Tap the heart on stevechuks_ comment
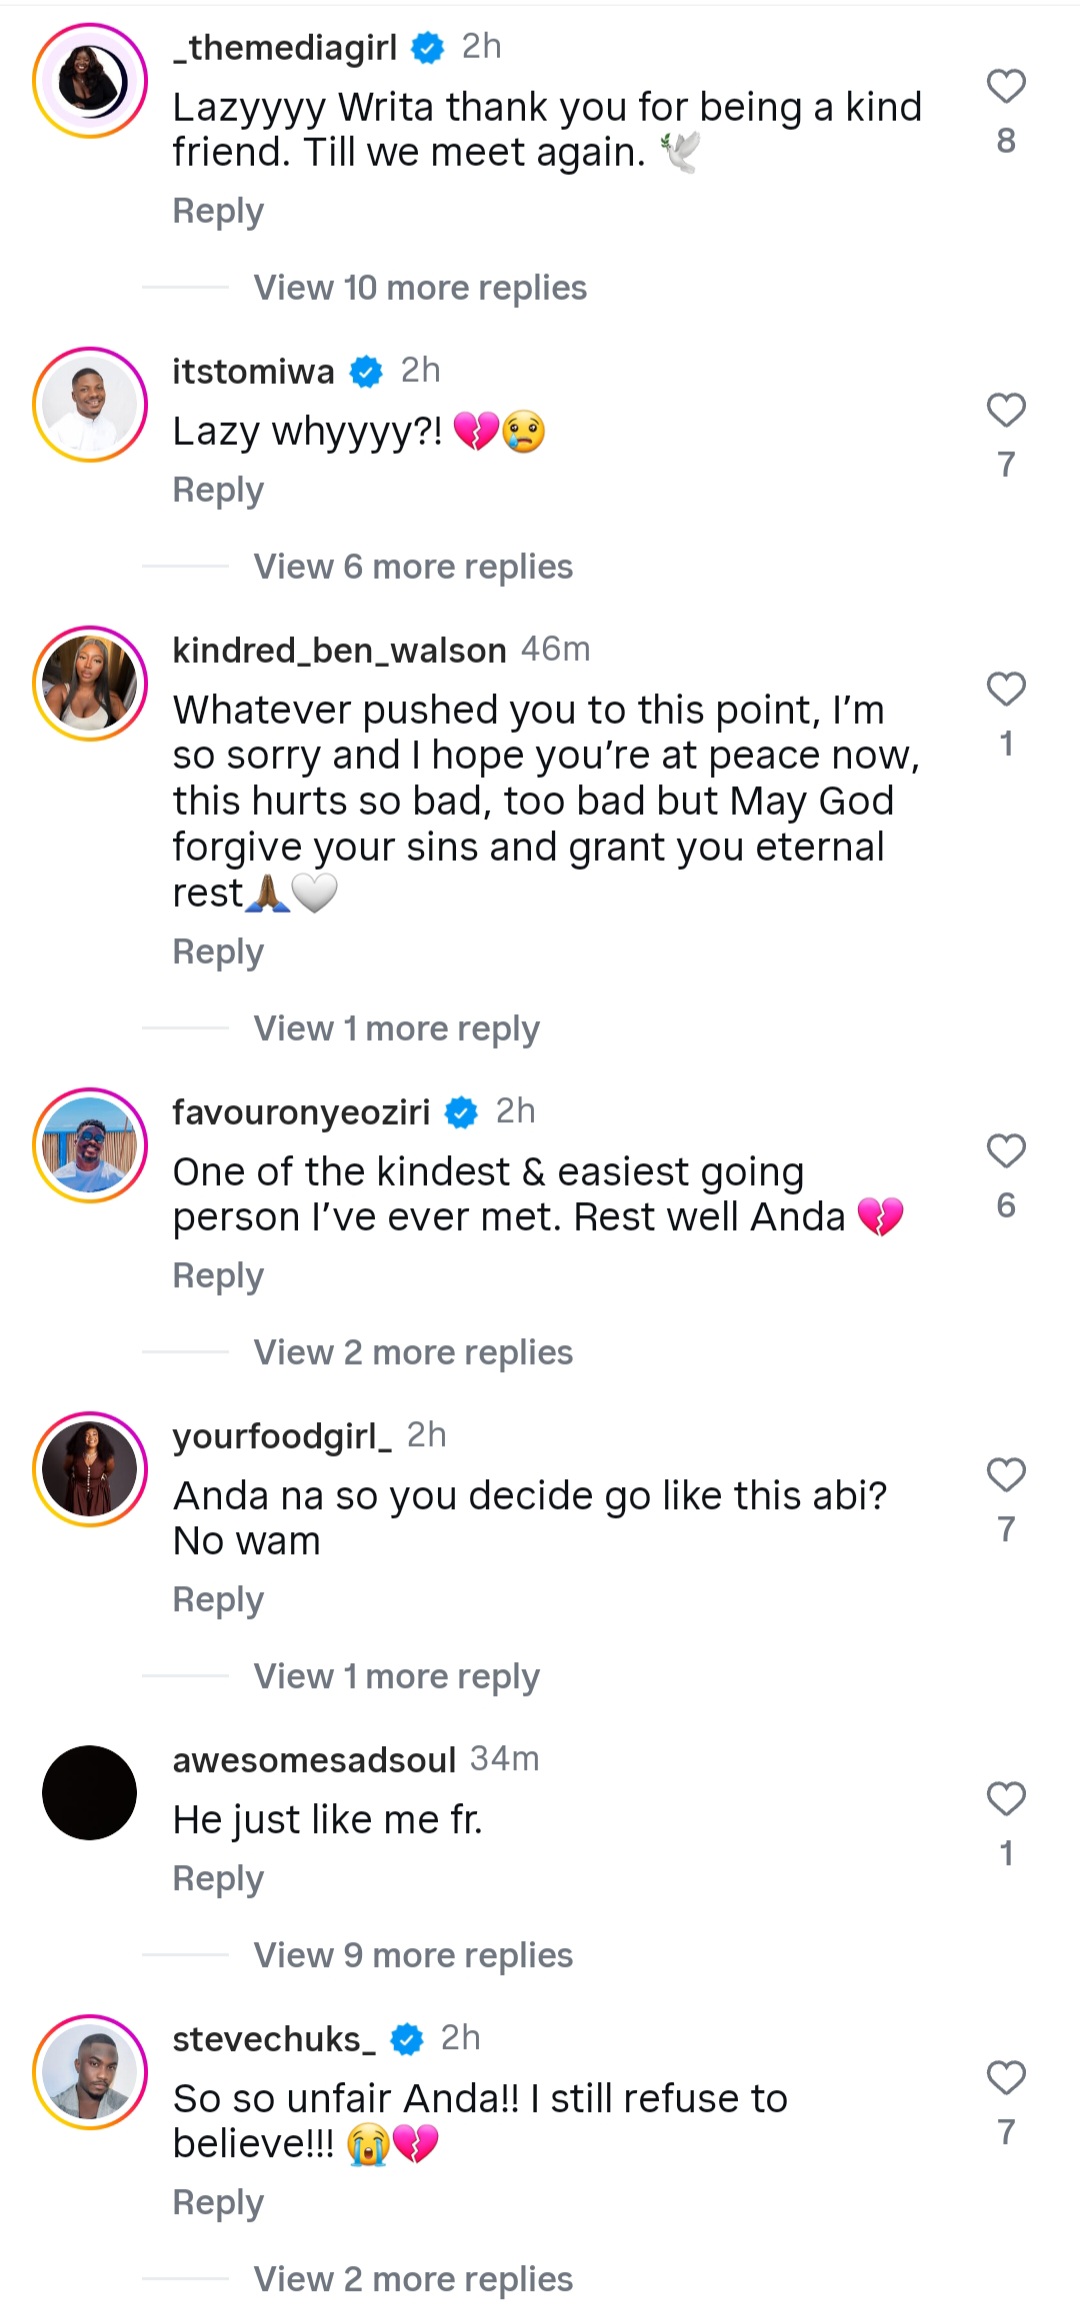This screenshot has height=2308, width=1080. [x=1006, y=2077]
